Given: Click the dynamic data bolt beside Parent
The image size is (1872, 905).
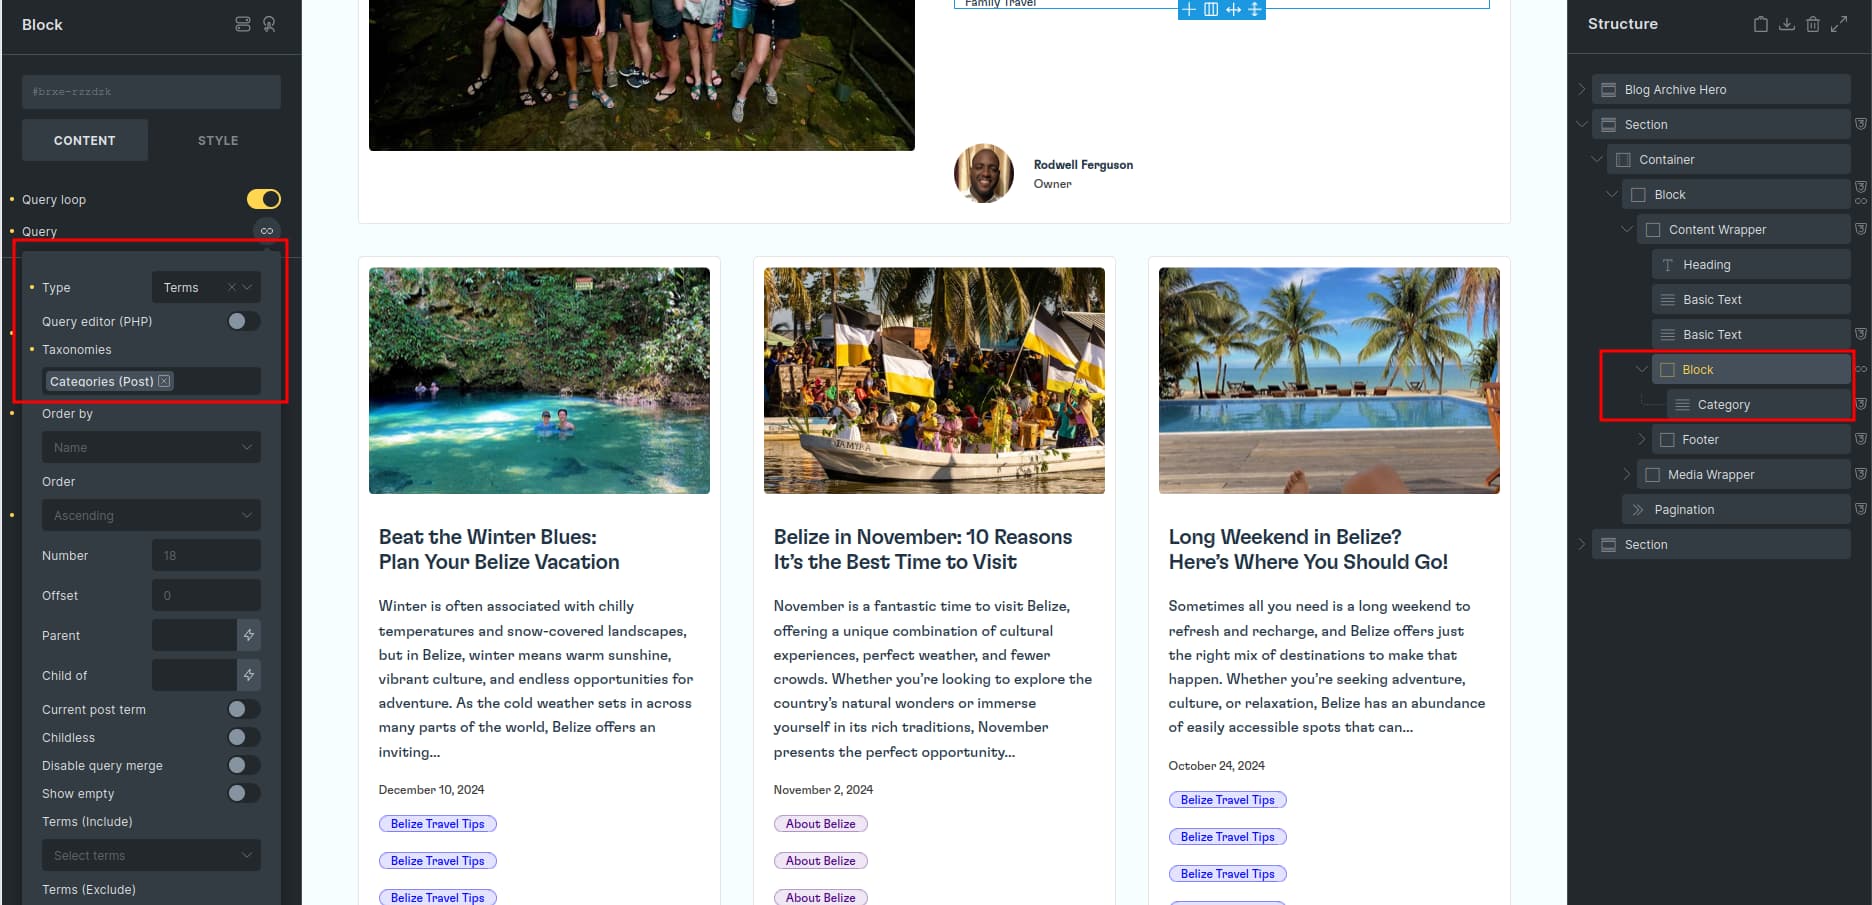Looking at the screenshot, I should (x=249, y=635).
